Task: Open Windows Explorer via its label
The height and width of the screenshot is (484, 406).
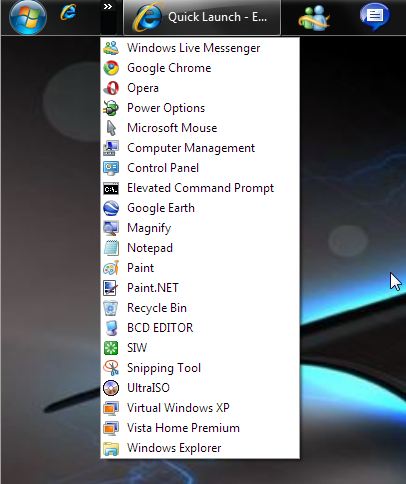Action: 174,448
